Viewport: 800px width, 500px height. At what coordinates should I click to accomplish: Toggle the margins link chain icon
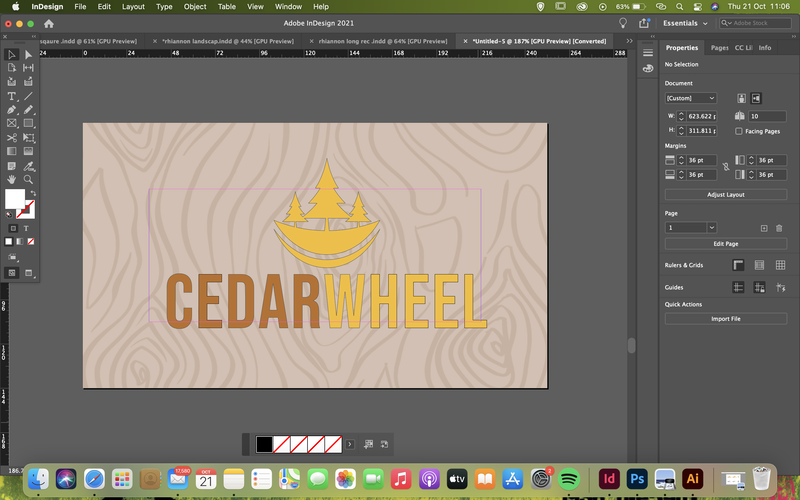click(726, 167)
